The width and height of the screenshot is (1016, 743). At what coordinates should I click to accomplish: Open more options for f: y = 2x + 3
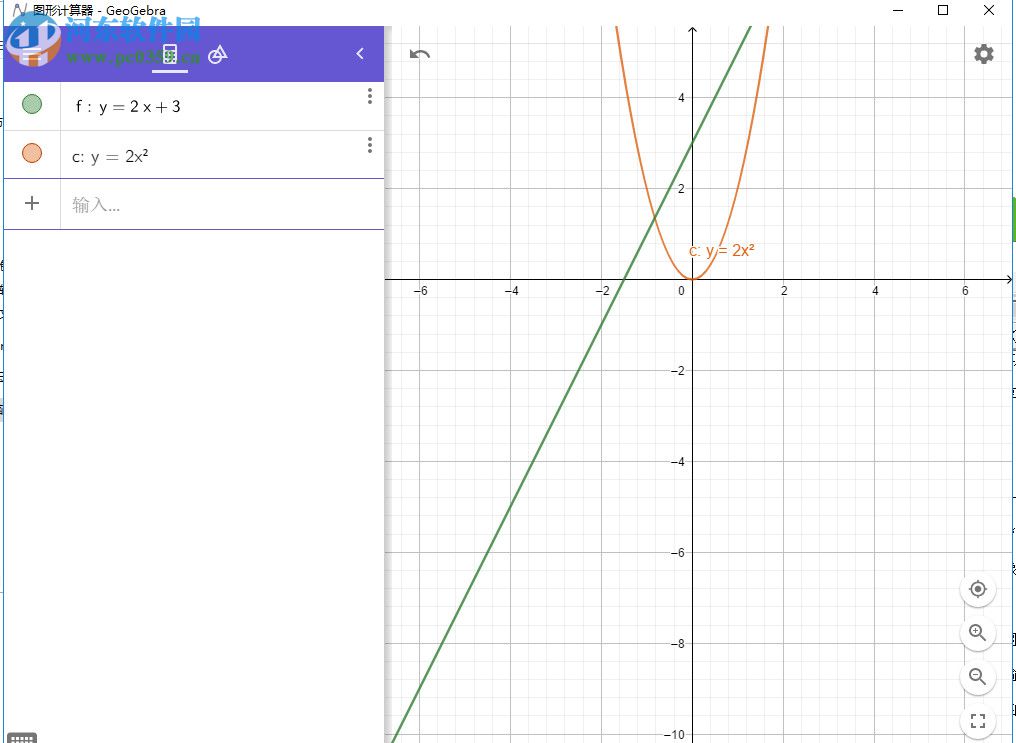pyautogui.click(x=370, y=96)
